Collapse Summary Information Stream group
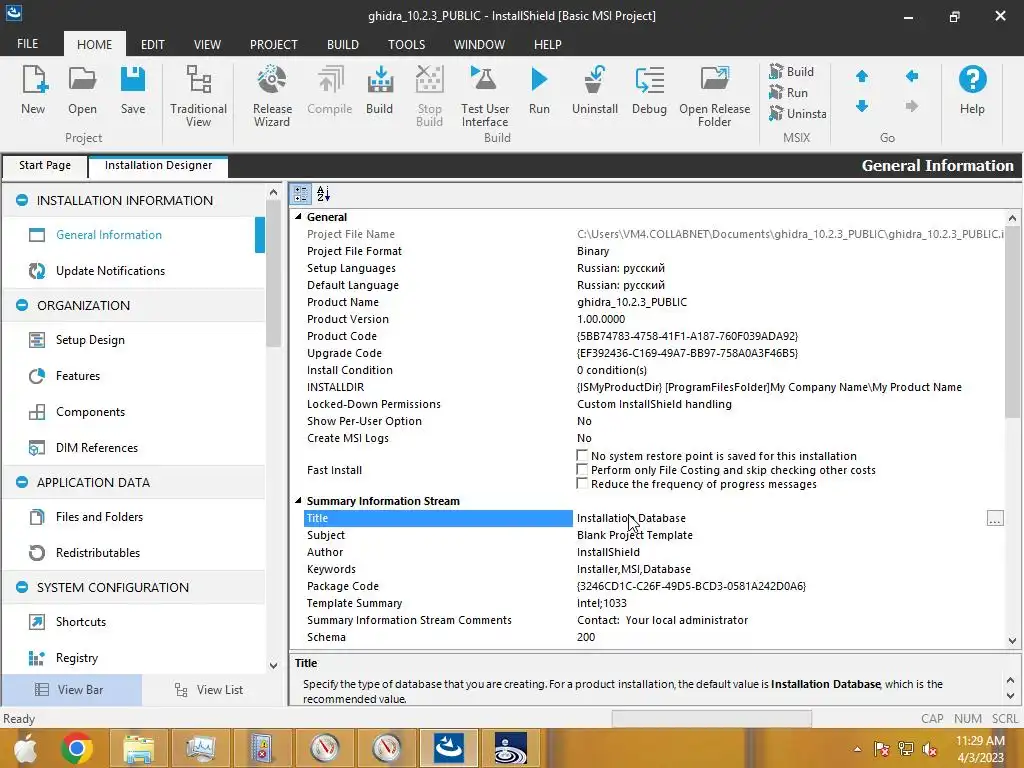The image size is (1024, 768). (298, 501)
